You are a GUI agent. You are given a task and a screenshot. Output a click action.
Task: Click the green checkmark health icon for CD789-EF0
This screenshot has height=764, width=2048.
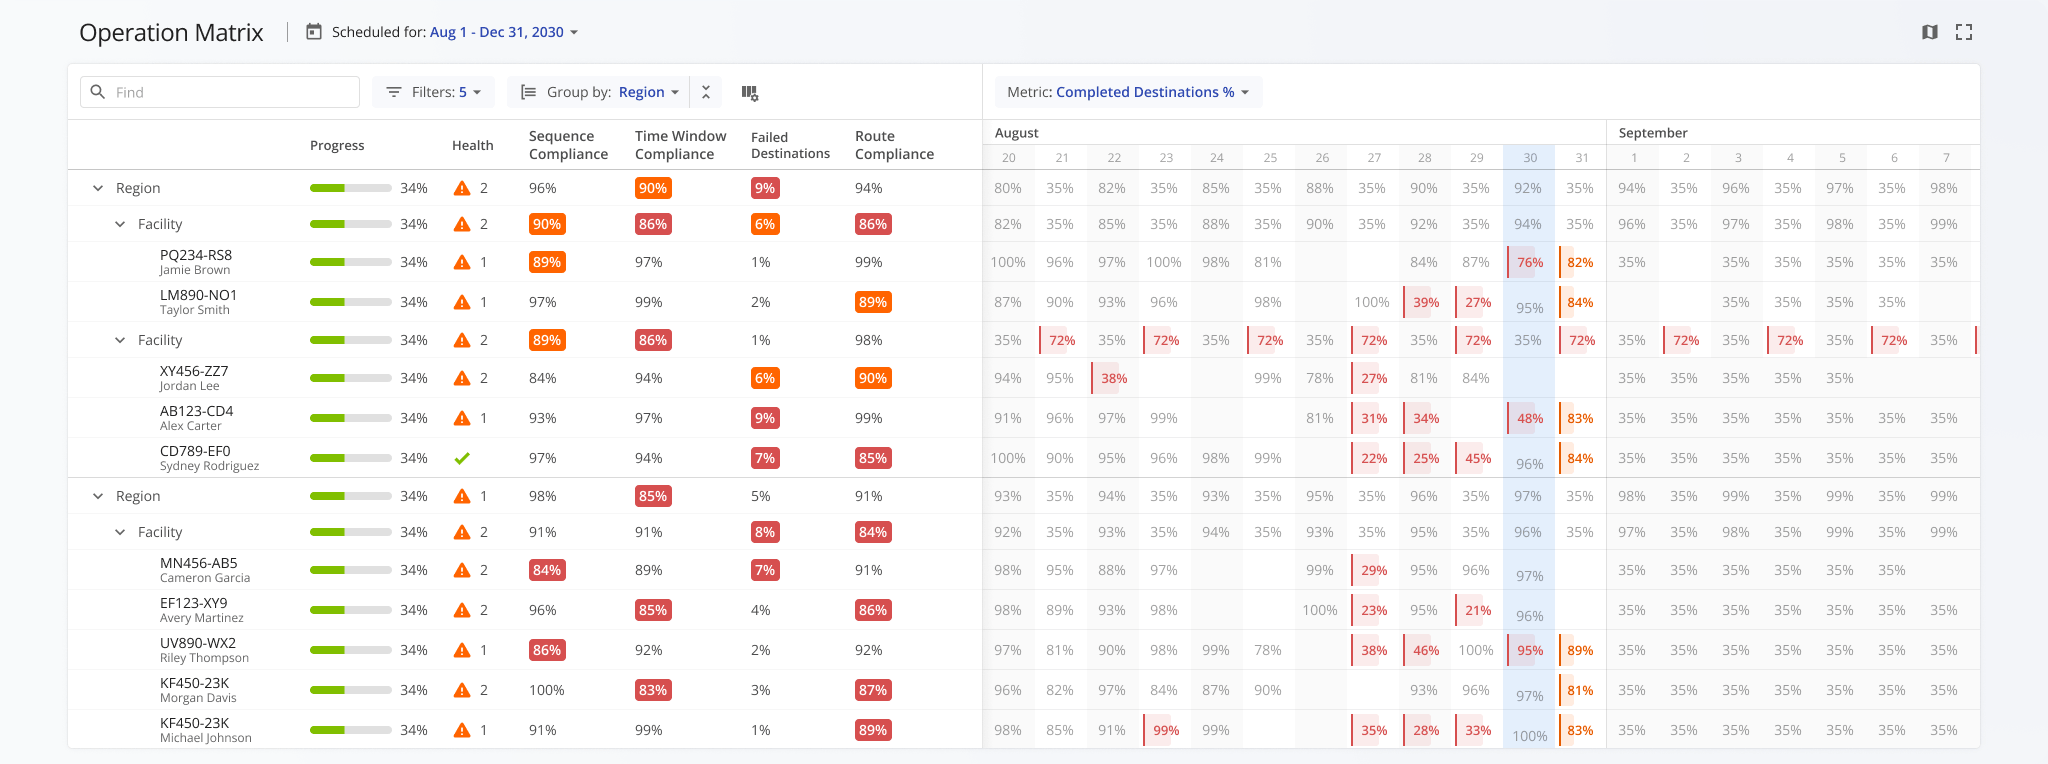click(x=462, y=458)
